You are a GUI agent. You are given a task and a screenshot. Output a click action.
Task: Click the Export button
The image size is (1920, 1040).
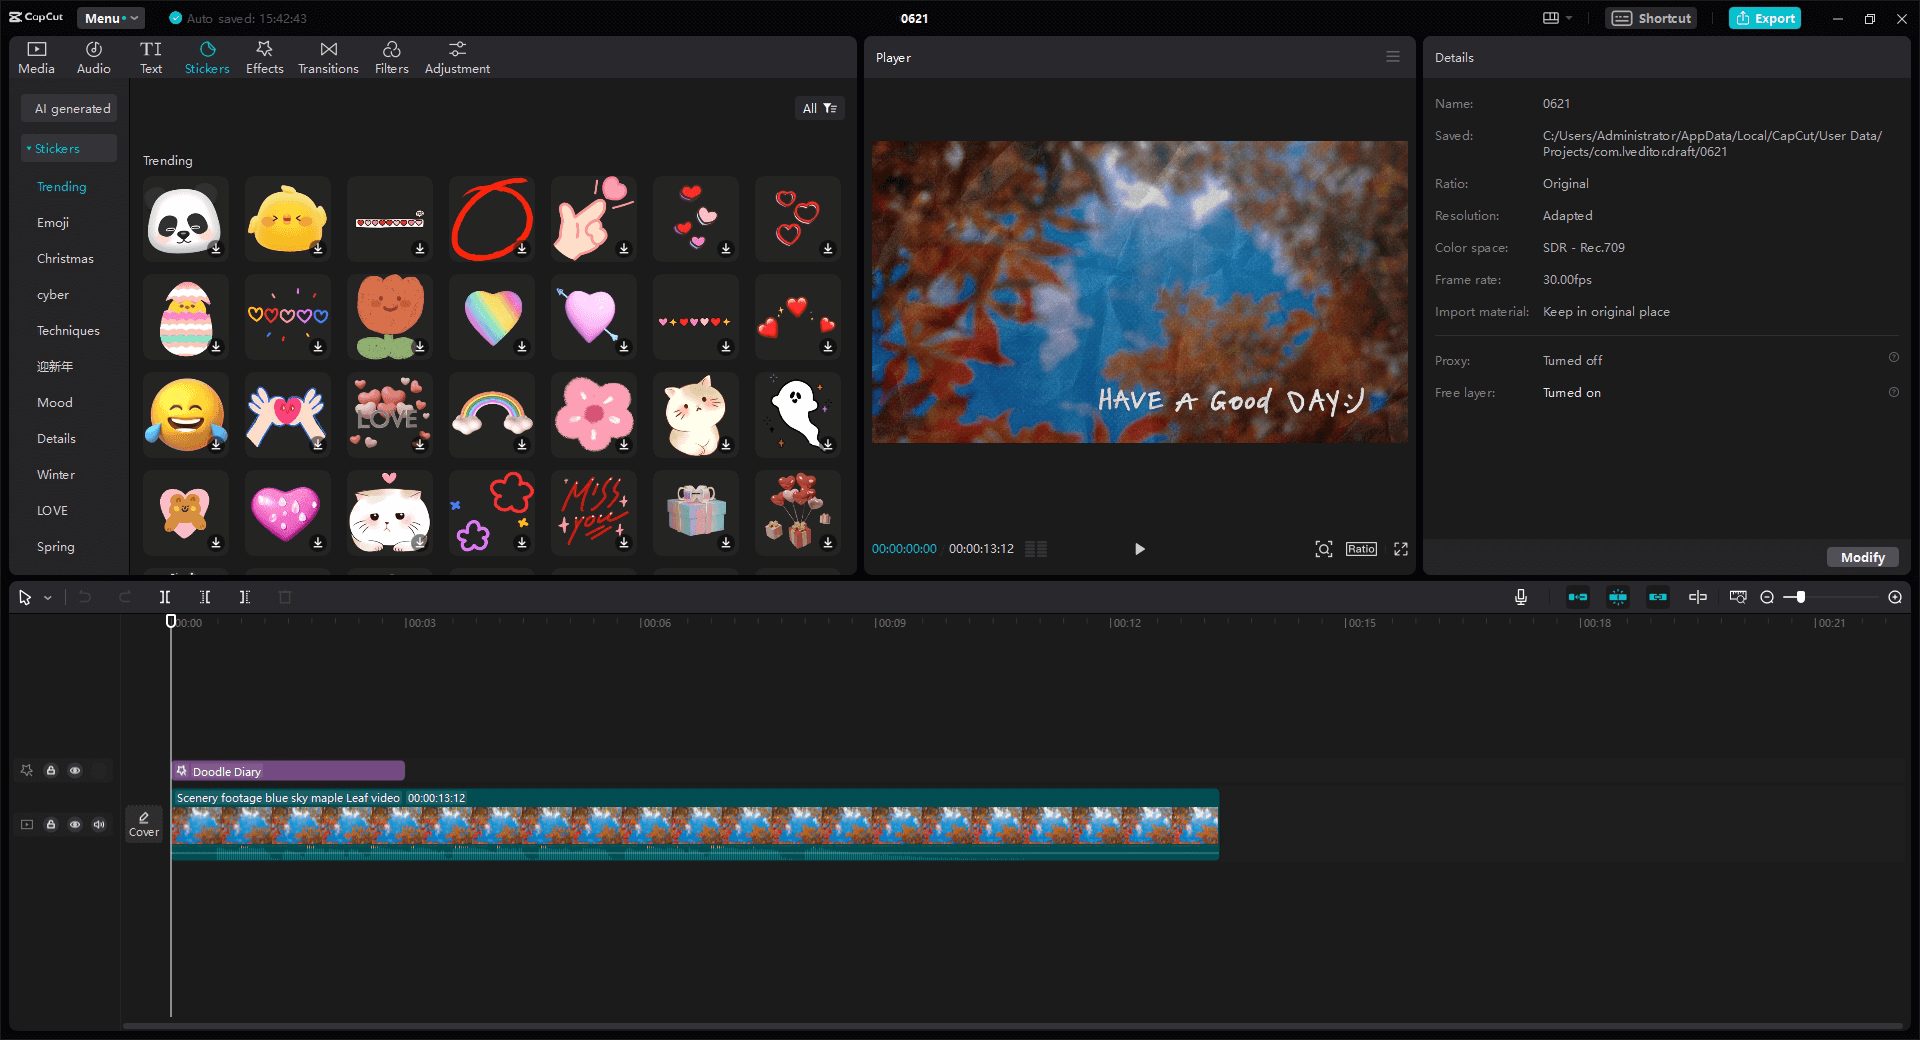coord(1764,17)
